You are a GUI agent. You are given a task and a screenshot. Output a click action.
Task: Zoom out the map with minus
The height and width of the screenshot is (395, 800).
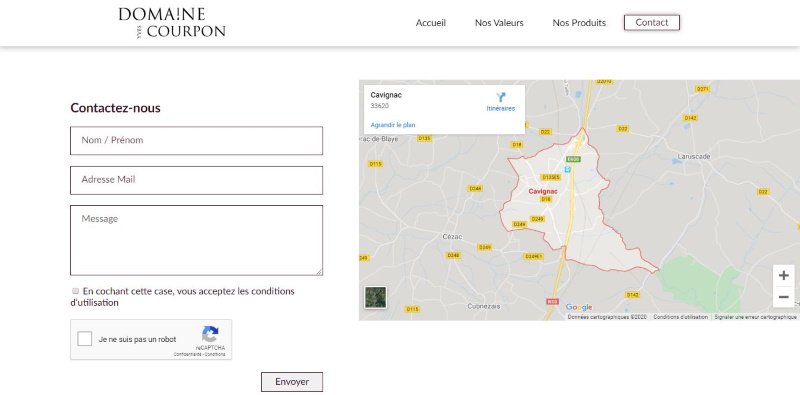[x=783, y=297]
